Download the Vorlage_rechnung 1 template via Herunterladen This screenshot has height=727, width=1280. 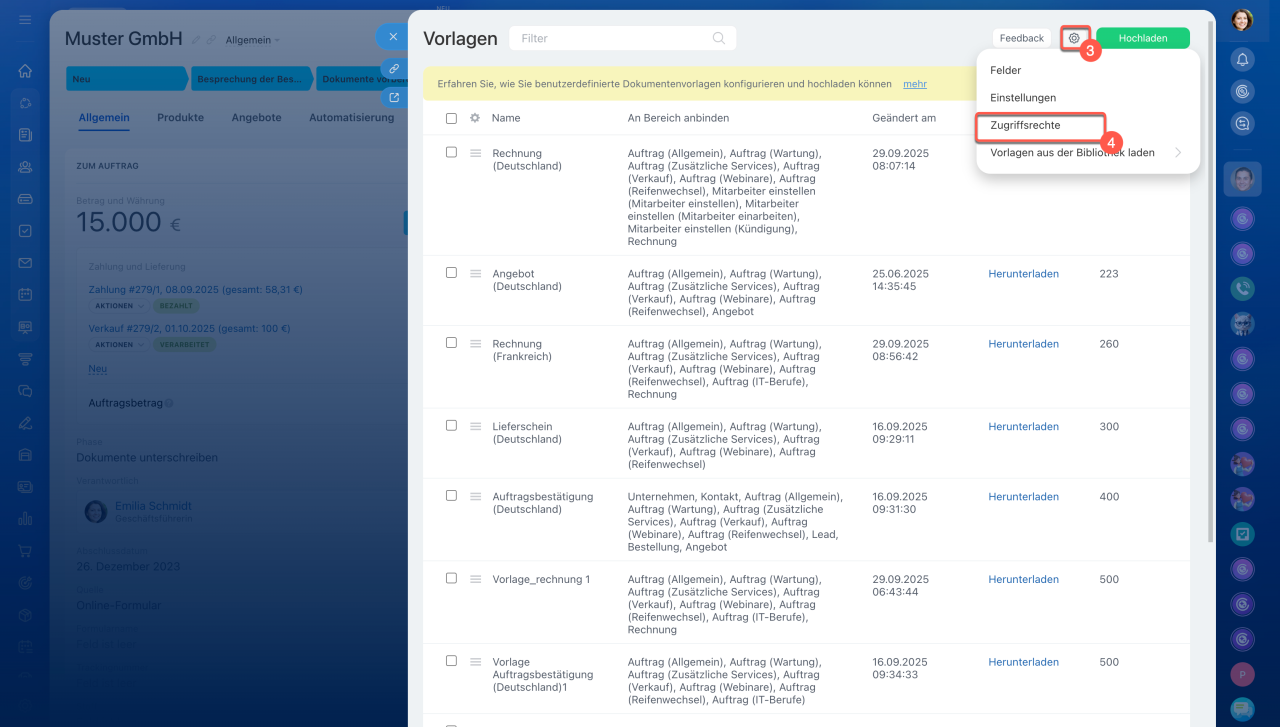tap(1023, 580)
